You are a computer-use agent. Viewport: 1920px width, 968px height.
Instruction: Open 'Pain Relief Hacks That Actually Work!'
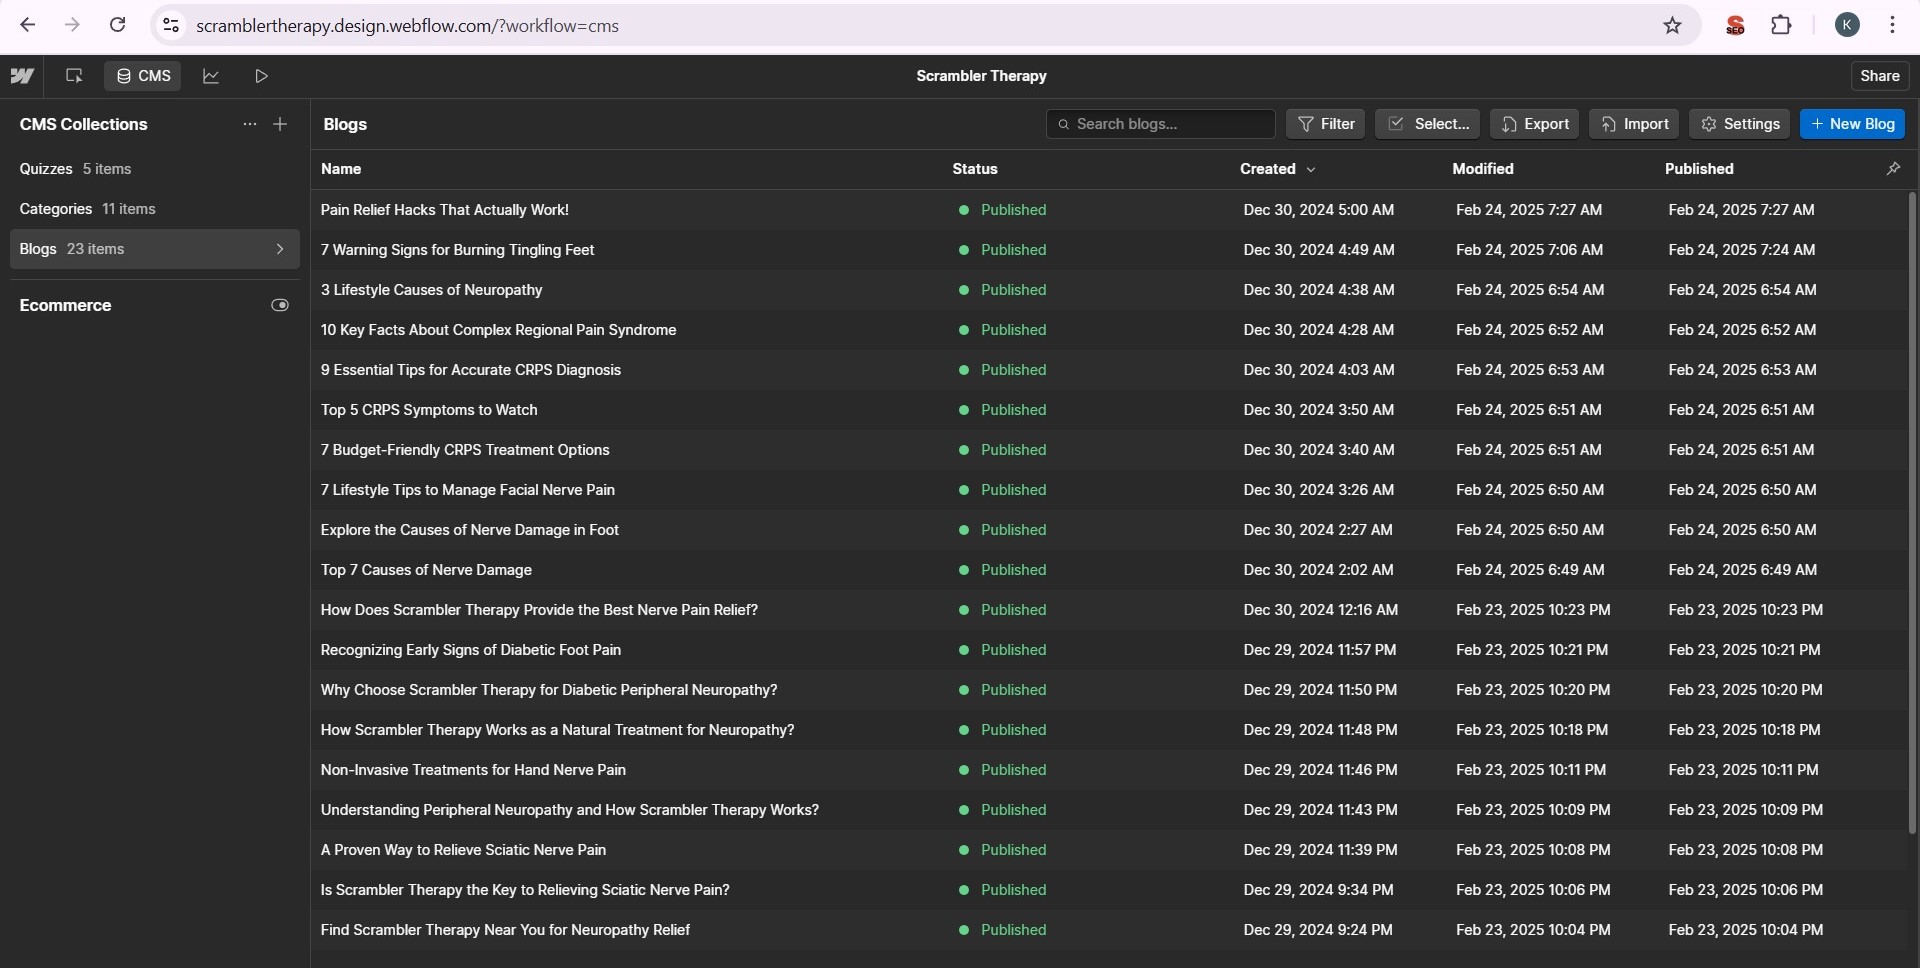point(444,210)
